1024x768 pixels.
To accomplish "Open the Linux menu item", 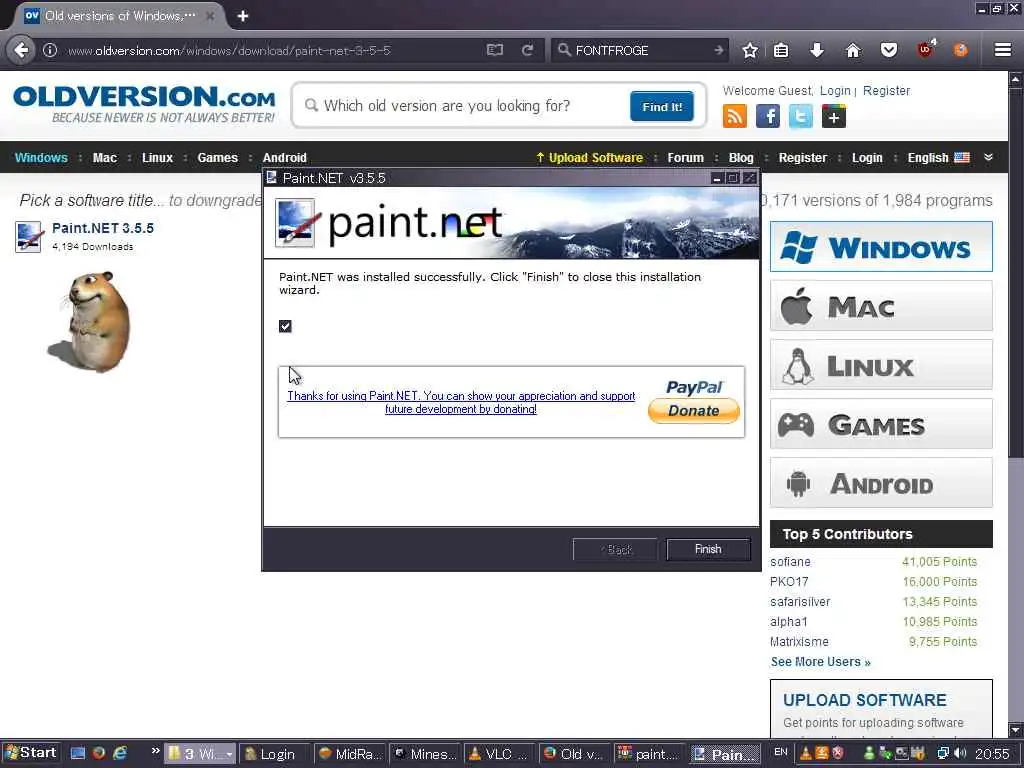I will click(x=157, y=157).
